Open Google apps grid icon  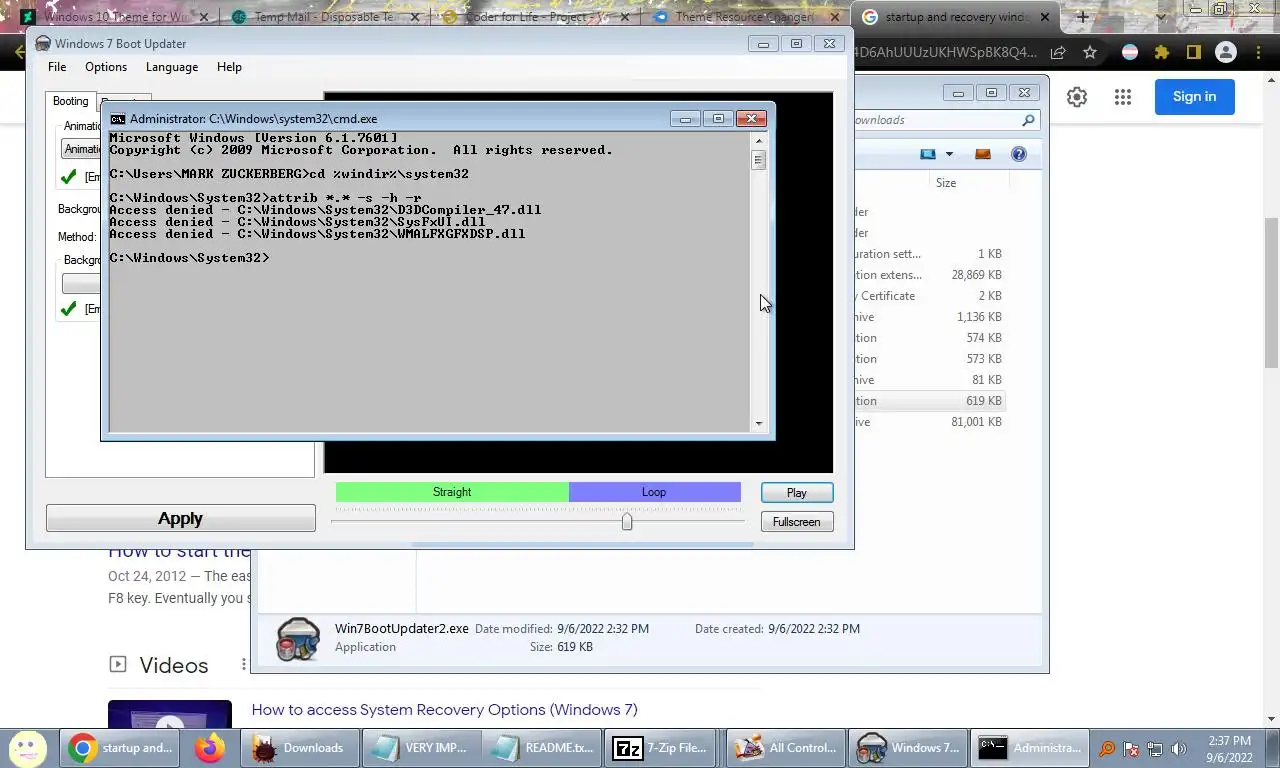(1123, 97)
